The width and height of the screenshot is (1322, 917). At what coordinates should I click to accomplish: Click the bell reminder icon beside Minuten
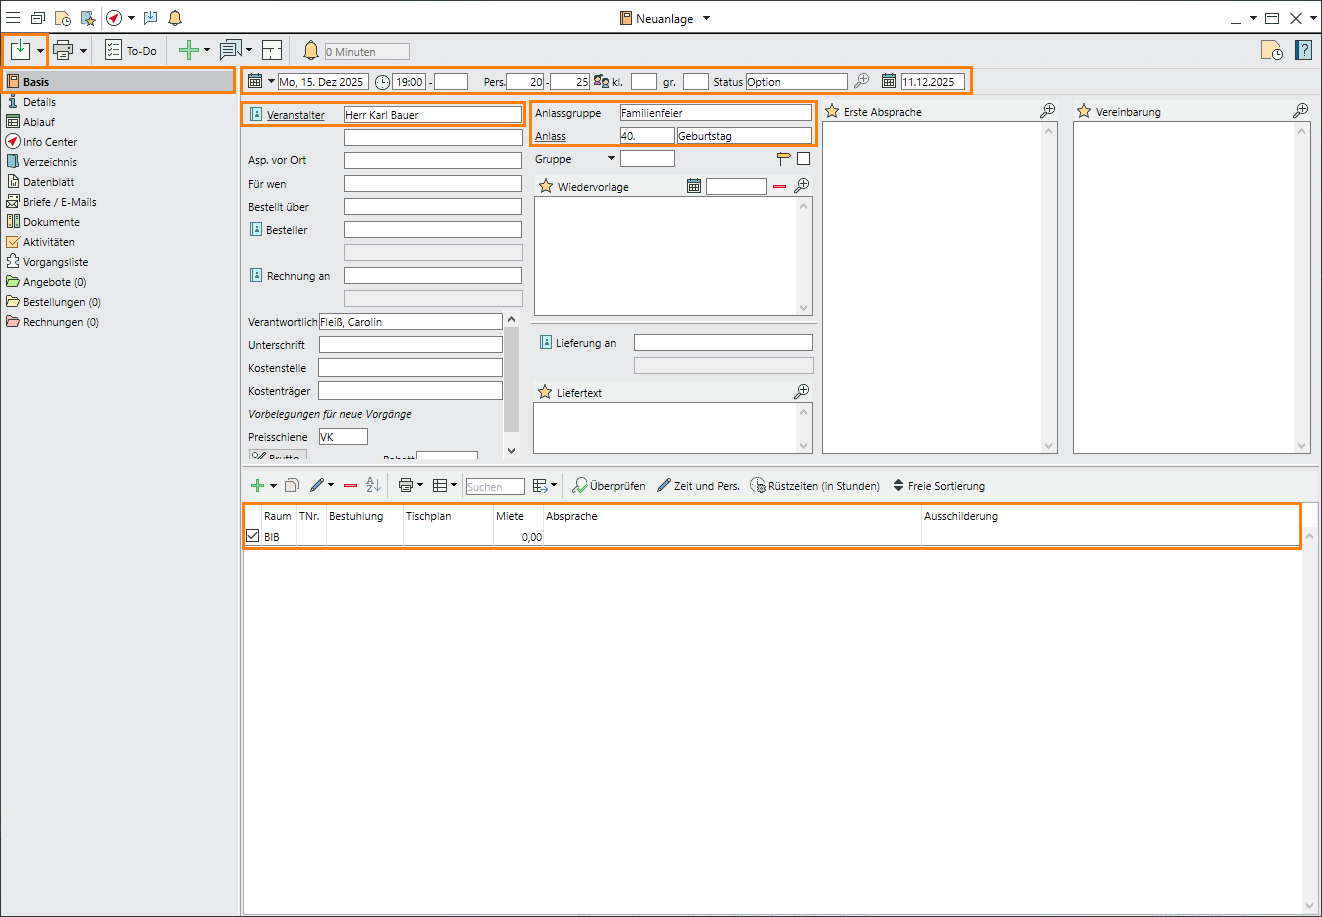point(311,51)
